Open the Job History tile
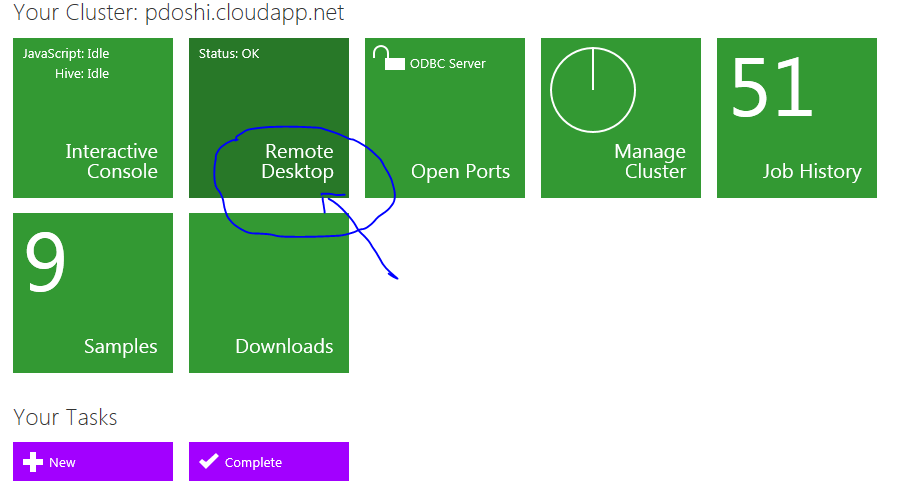Viewport: 916px width, 481px height. pyautogui.click(x=797, y=118)
